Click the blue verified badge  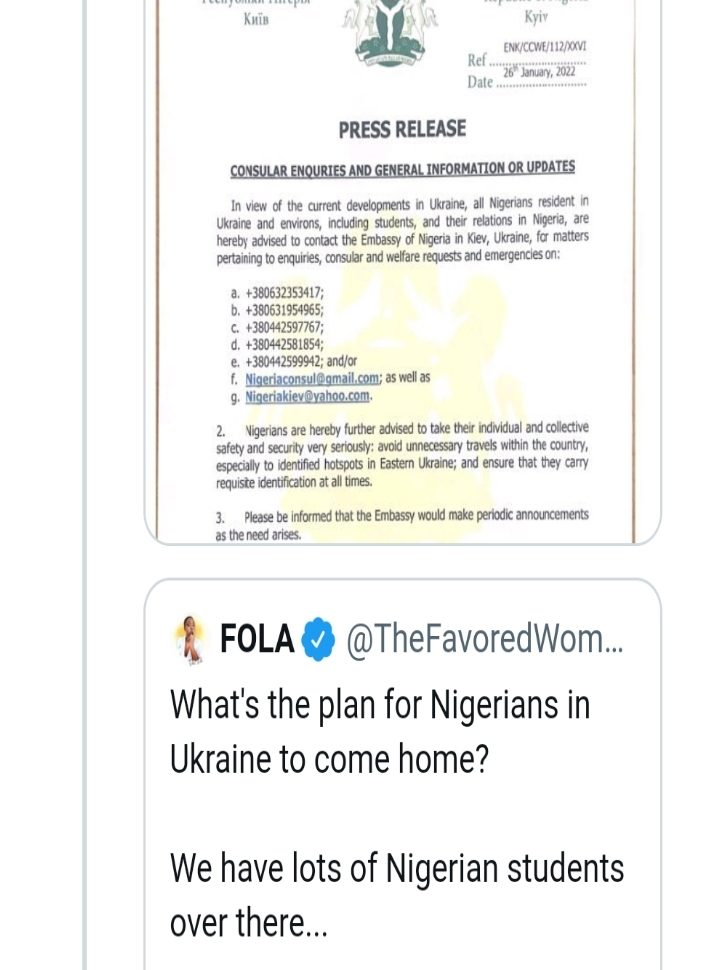(x=319, y=640)
